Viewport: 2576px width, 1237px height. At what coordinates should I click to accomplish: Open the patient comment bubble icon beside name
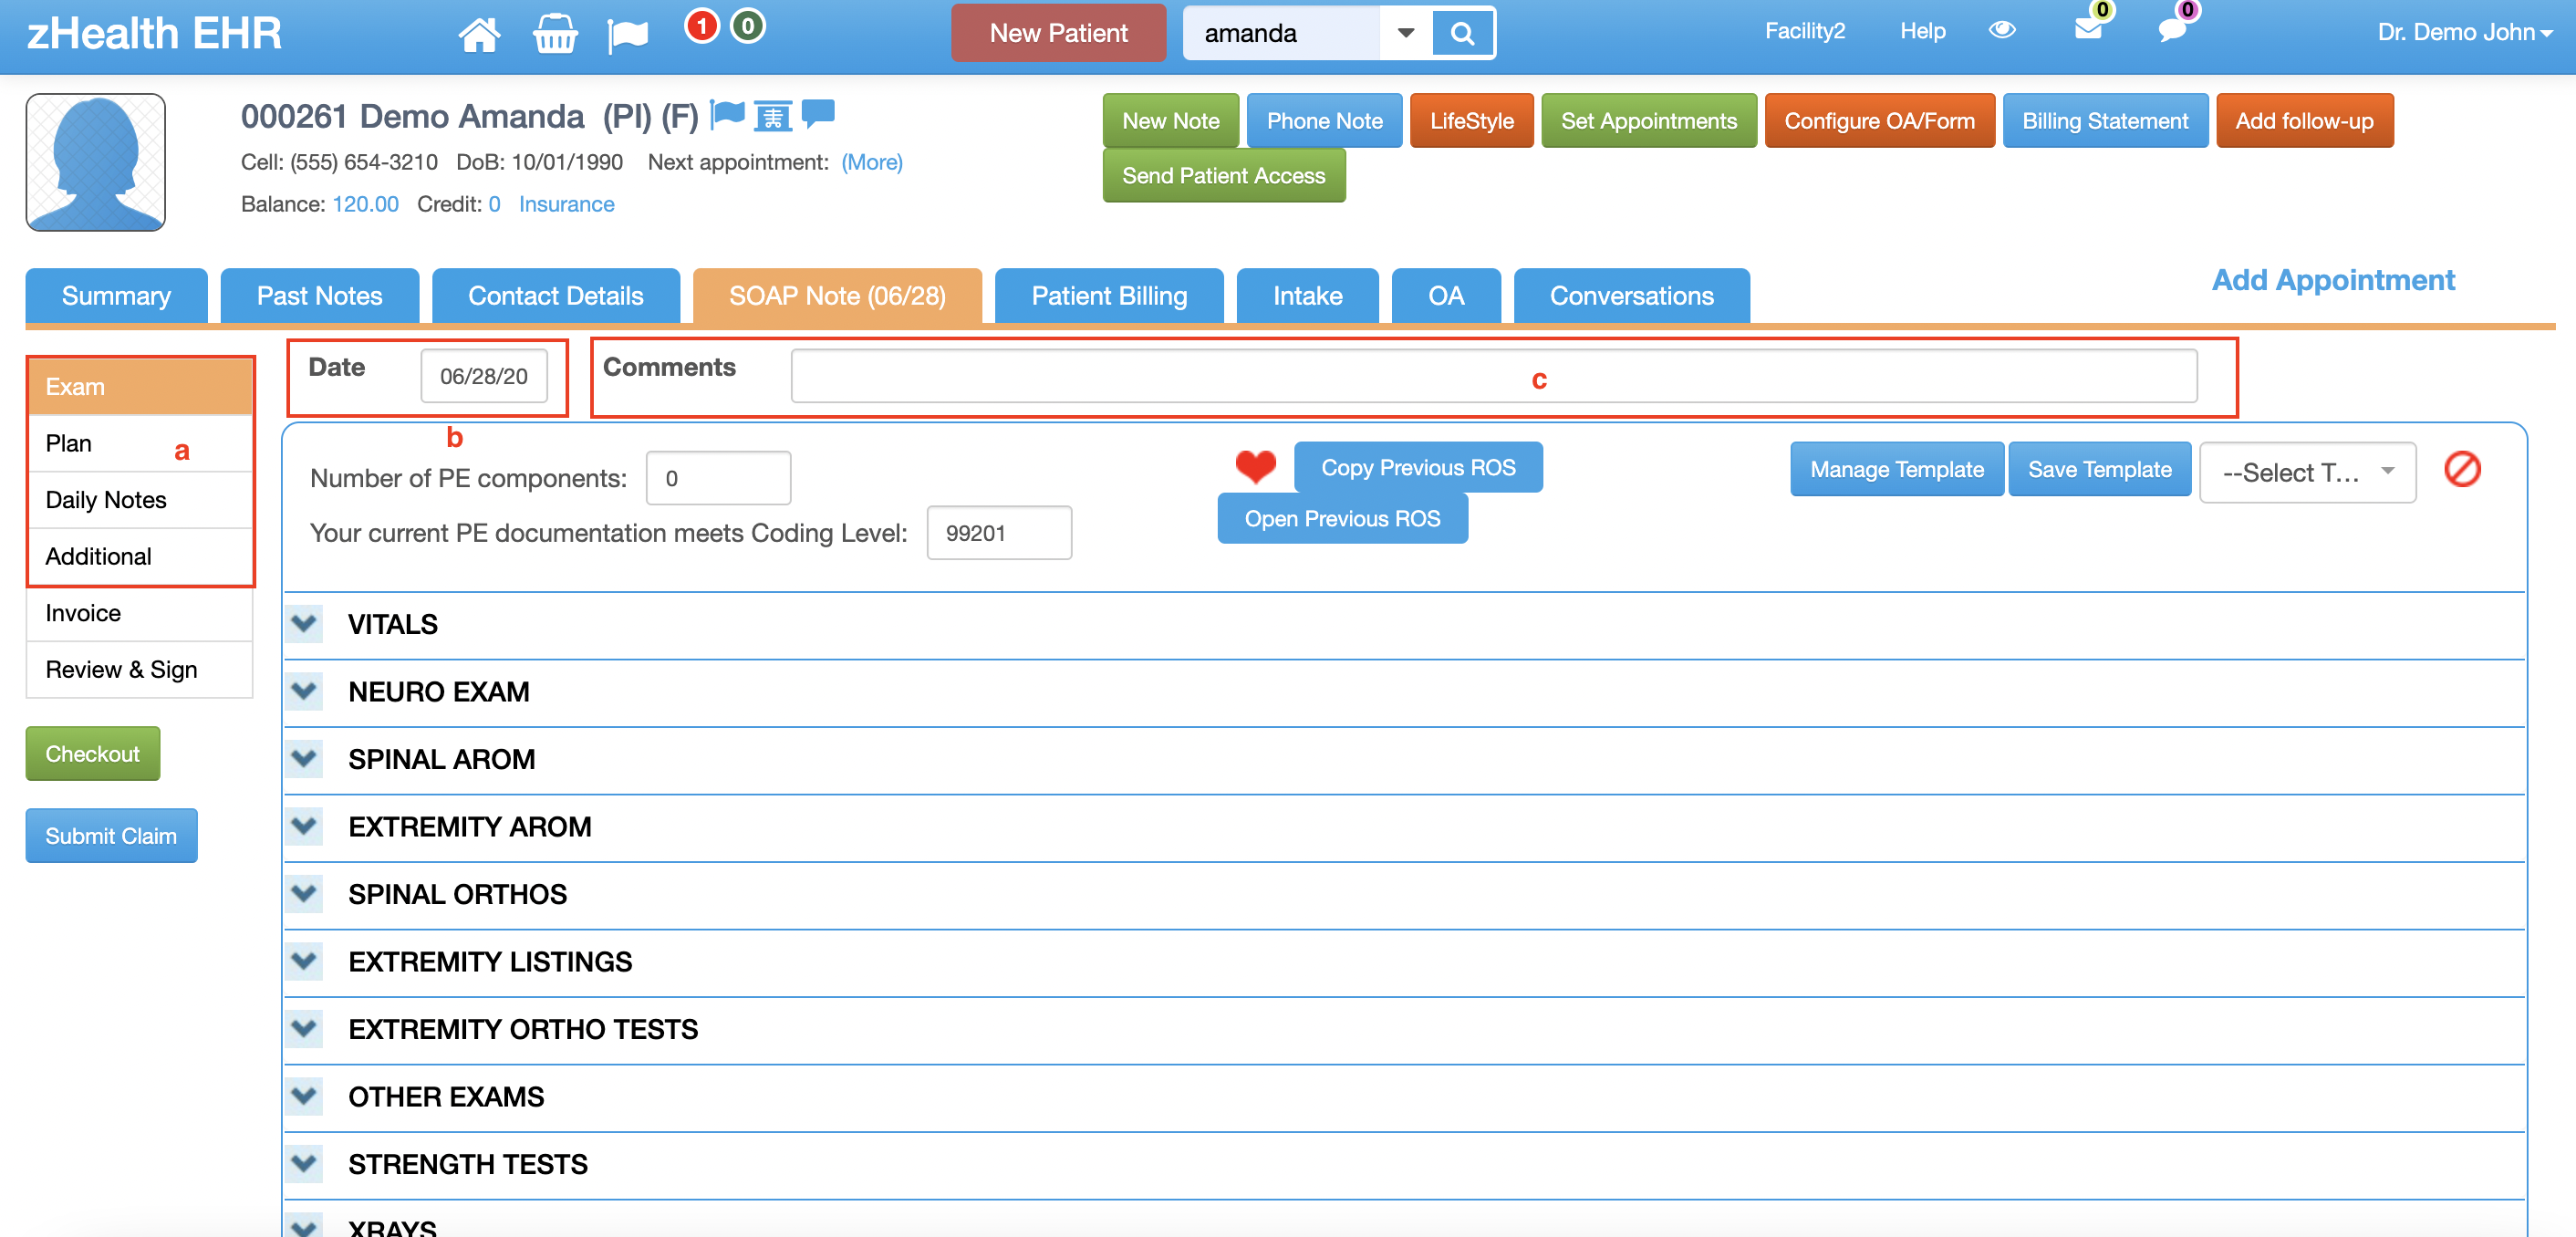[x=818, y=113]
